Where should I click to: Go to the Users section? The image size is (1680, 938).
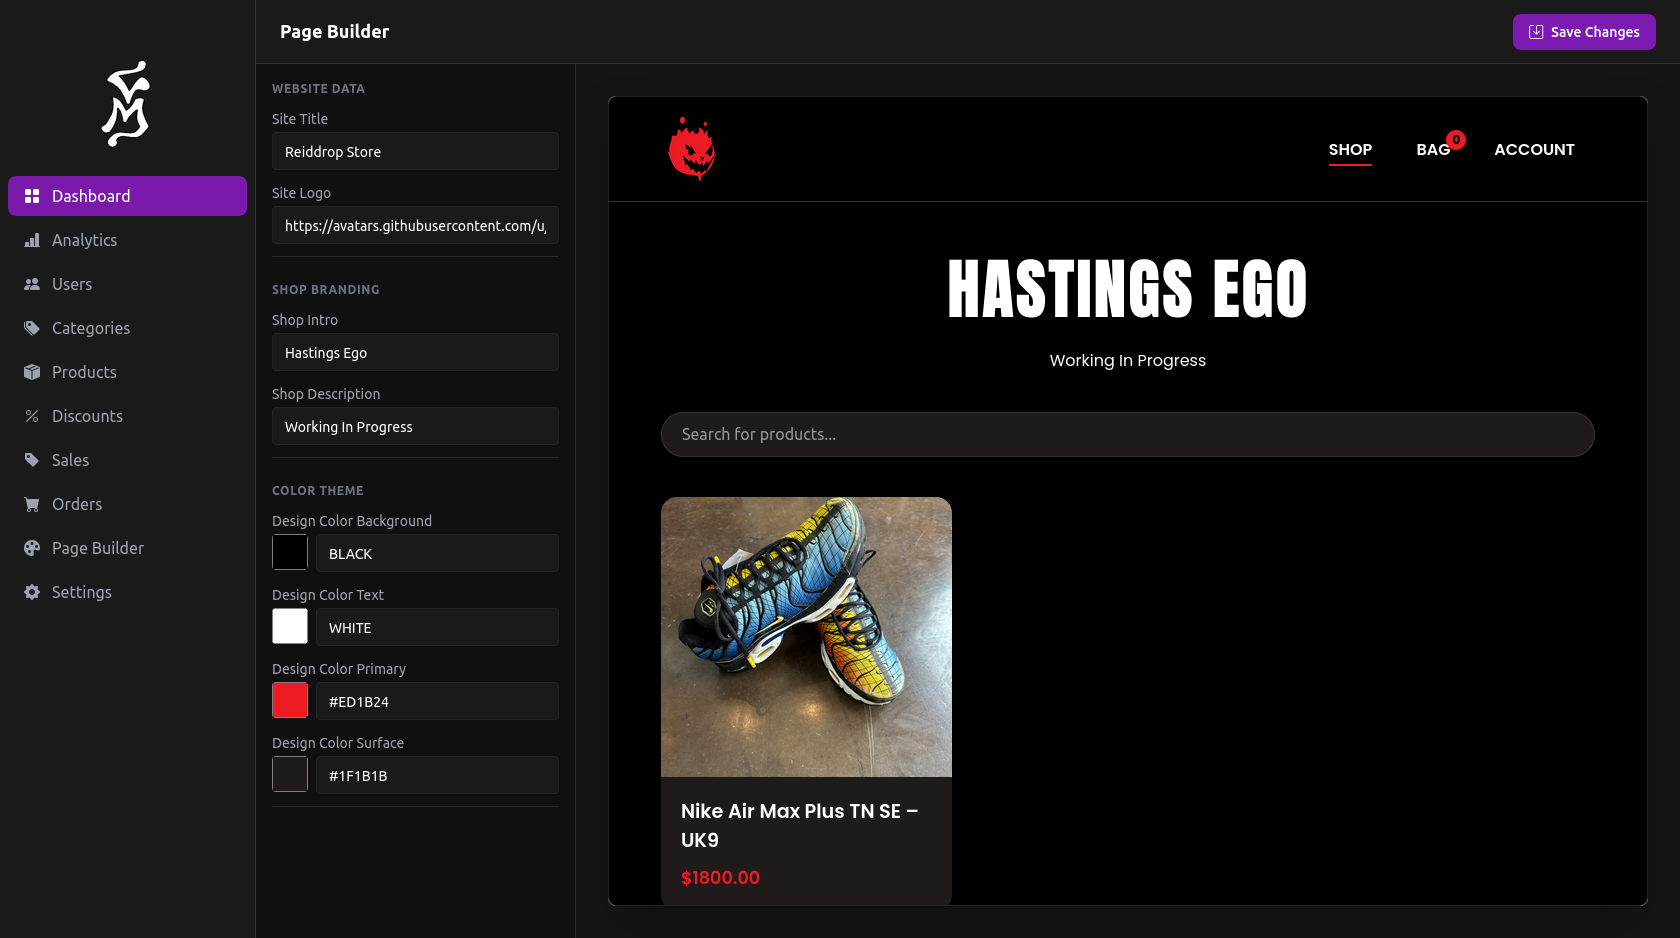(127, 284)
